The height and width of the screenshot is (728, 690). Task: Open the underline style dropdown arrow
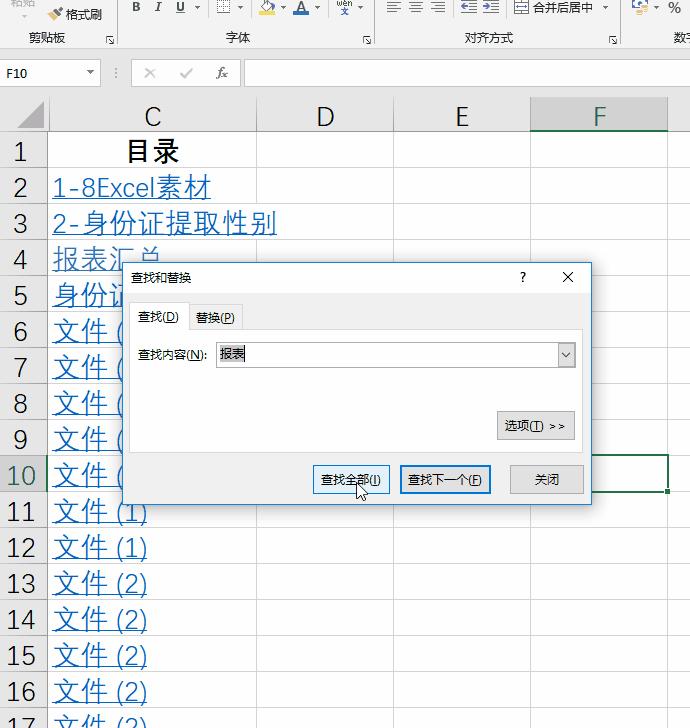(x=197, y=7)
